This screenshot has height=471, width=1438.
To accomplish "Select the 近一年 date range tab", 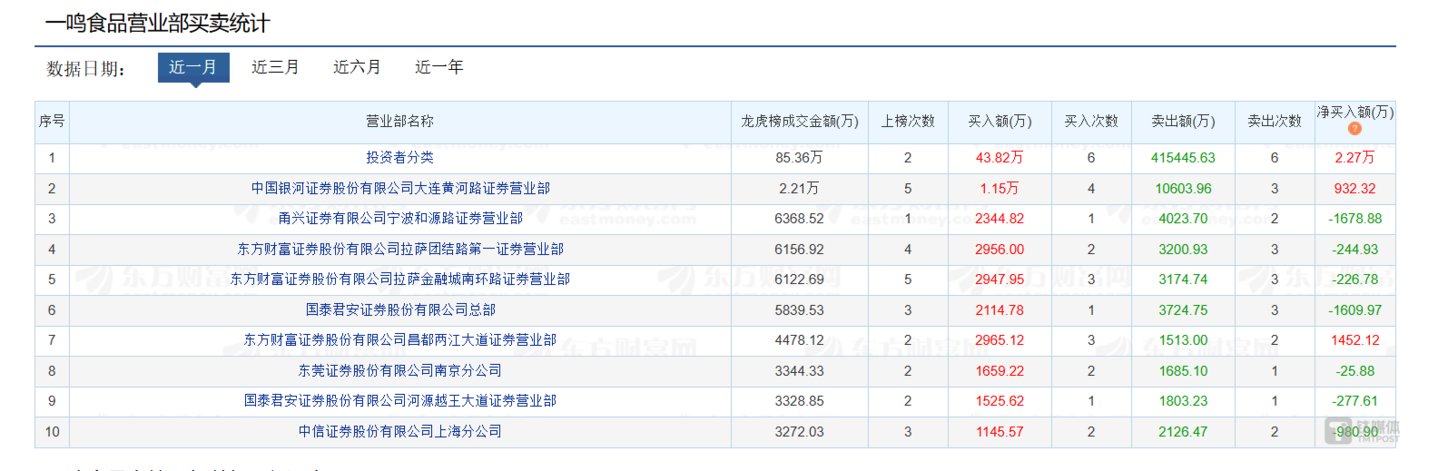I will (x=439, y=68).
